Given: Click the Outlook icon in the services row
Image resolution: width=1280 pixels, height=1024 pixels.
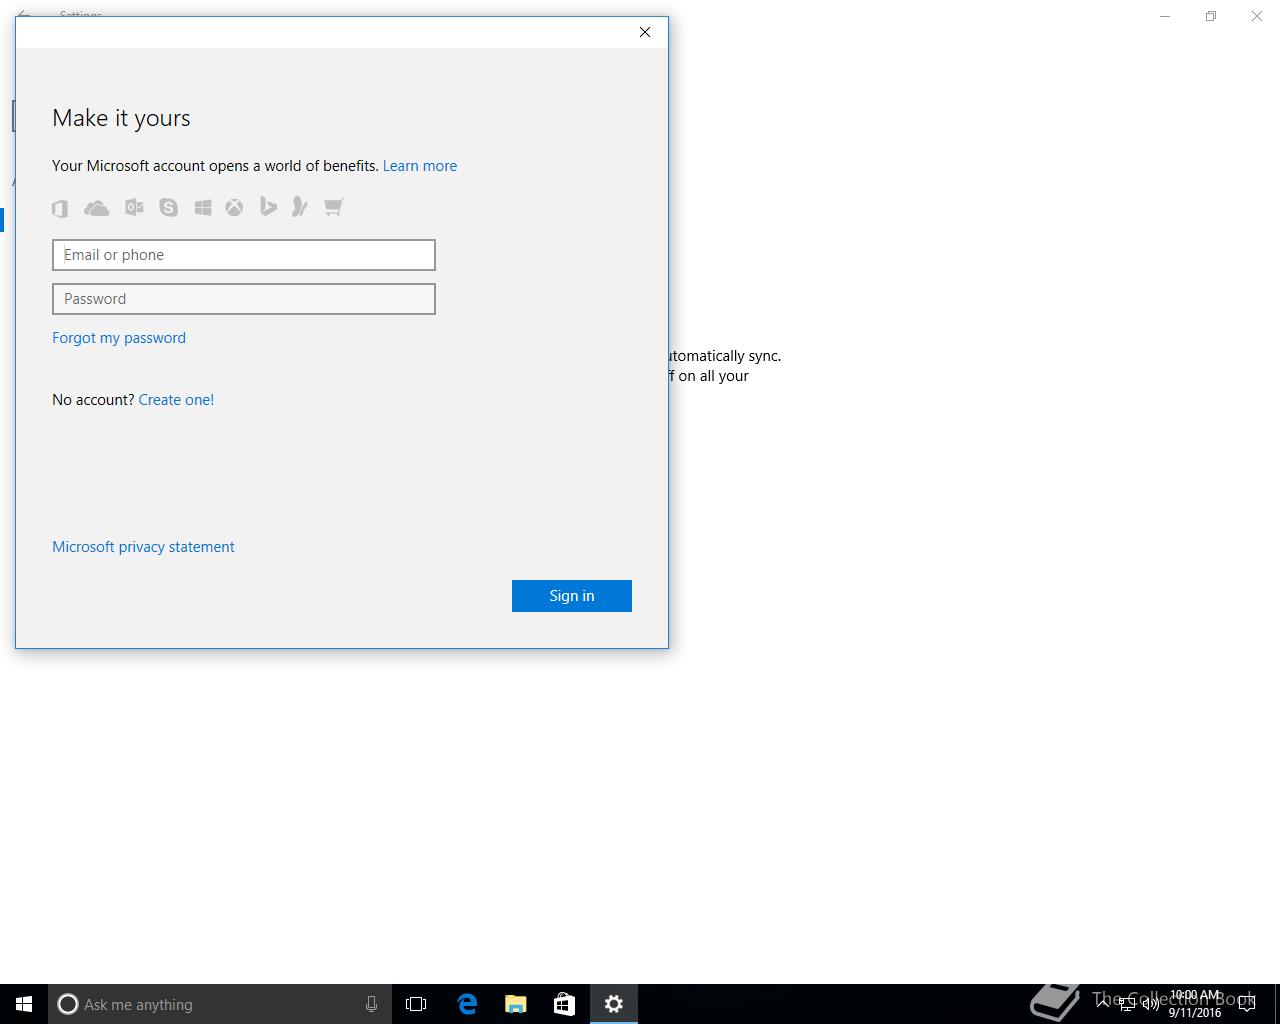Looking at the screenshot, I should click(134, 207).
